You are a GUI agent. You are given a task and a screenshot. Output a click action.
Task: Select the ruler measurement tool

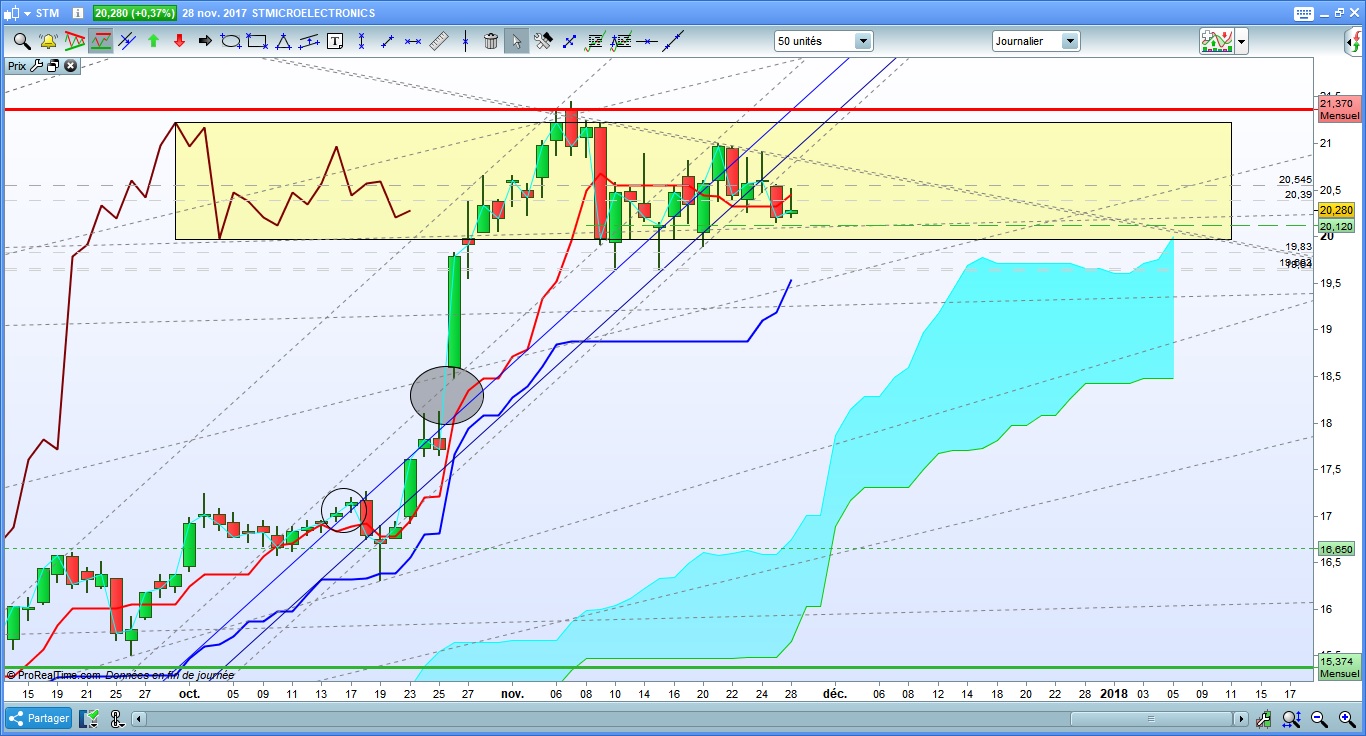(439, 41)
